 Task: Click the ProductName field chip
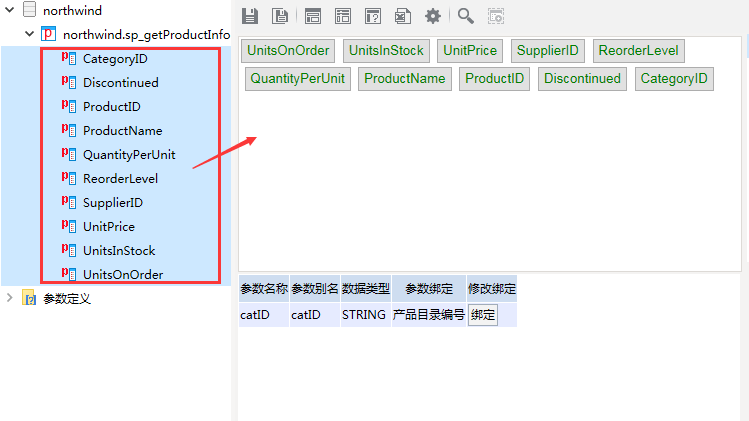click(x=405, y=79)
